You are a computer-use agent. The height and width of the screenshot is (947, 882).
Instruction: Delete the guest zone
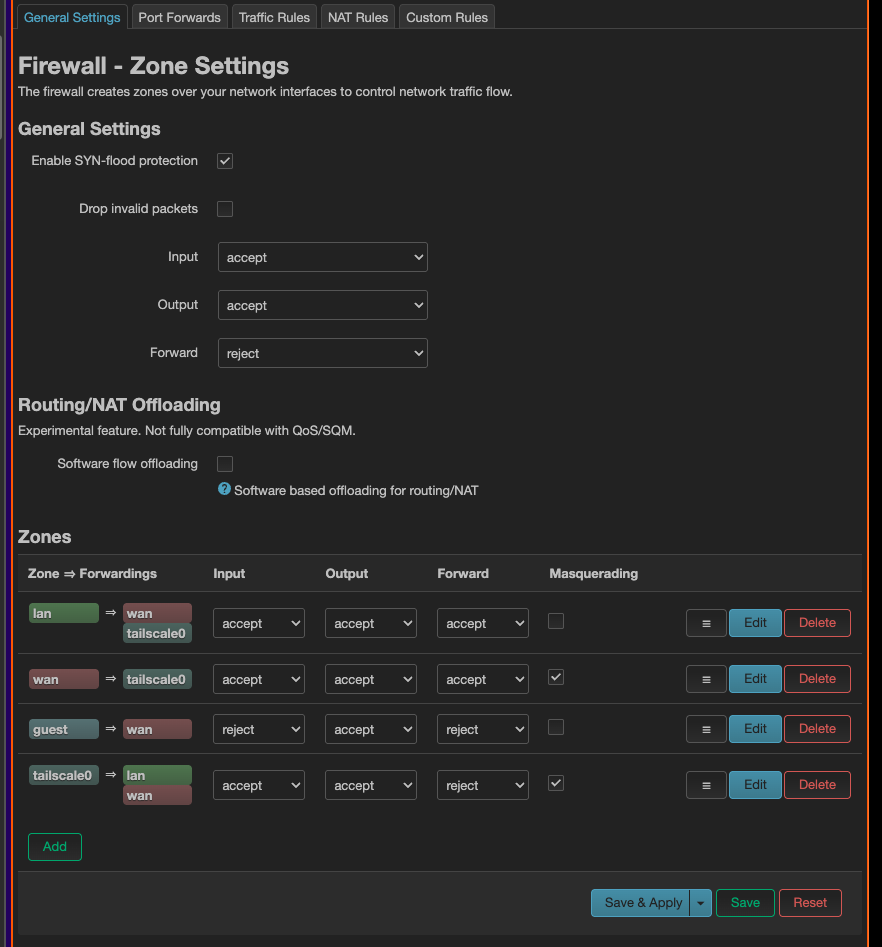pyautogui.click(x=817, y=729)
